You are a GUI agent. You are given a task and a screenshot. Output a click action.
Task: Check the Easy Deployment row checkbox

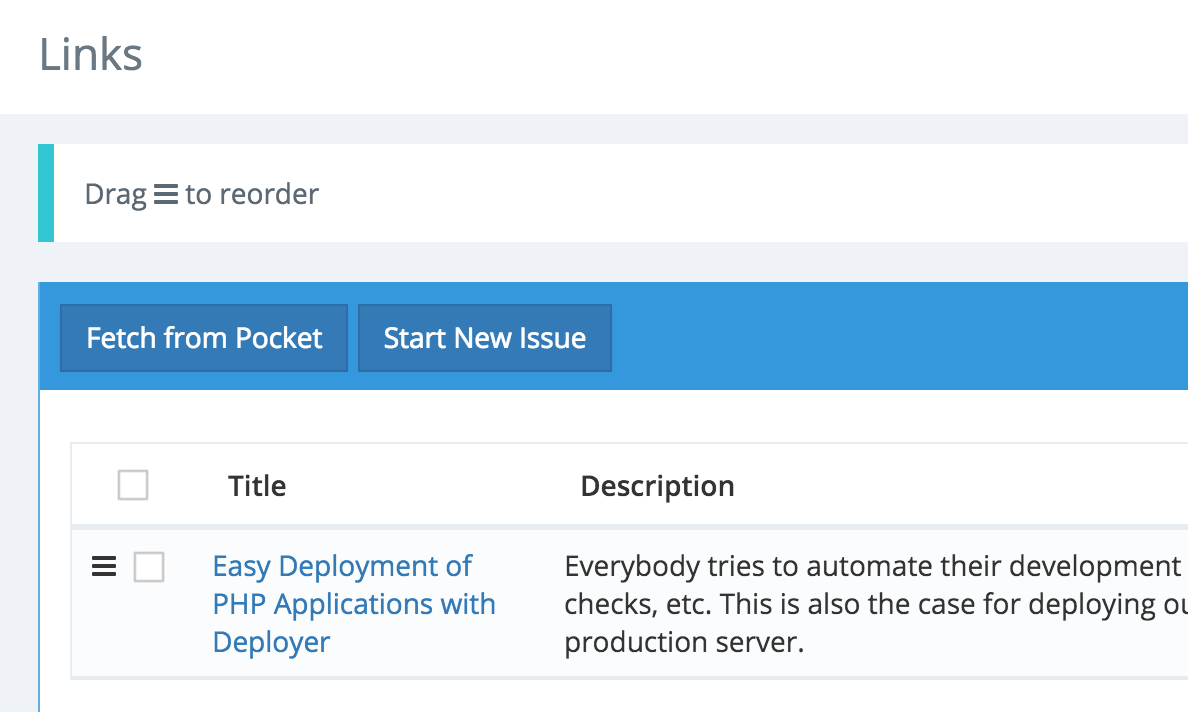click(x=149, y=568)
